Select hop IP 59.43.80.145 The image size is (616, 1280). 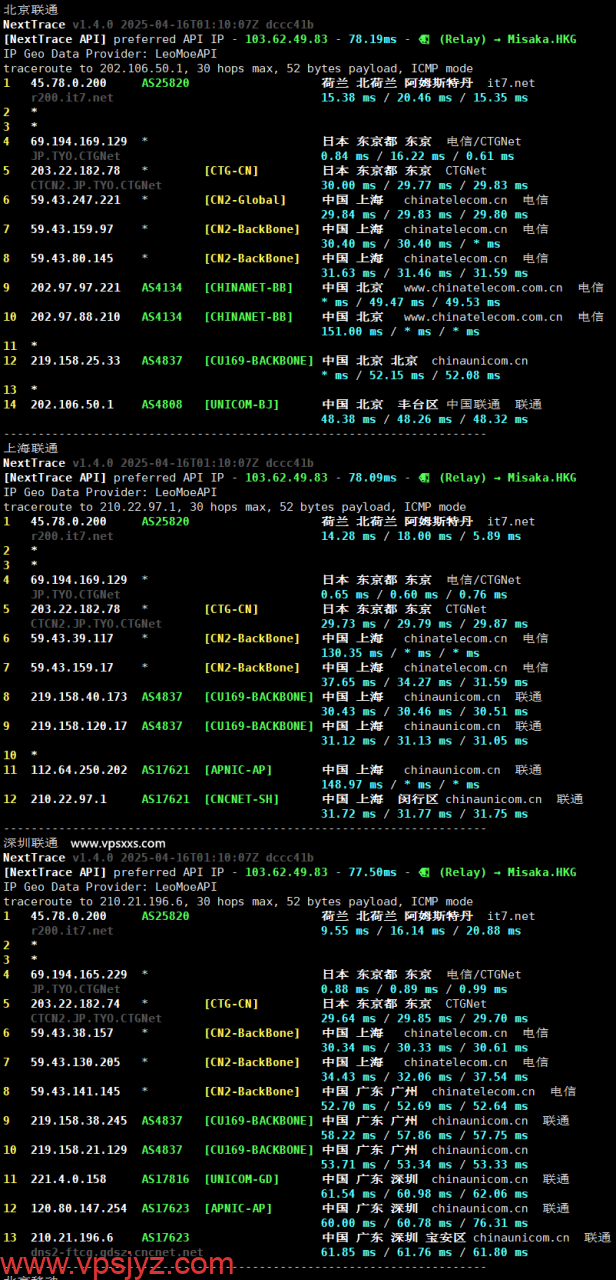pyautogui.click(x=72, y=258)
